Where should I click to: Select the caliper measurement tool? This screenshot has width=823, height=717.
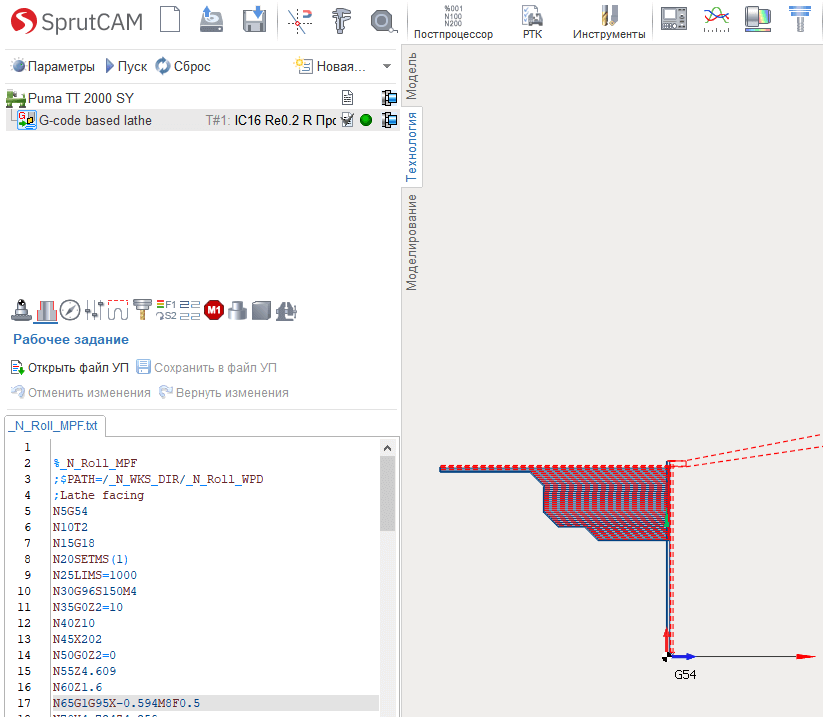(x=341, y=21)
